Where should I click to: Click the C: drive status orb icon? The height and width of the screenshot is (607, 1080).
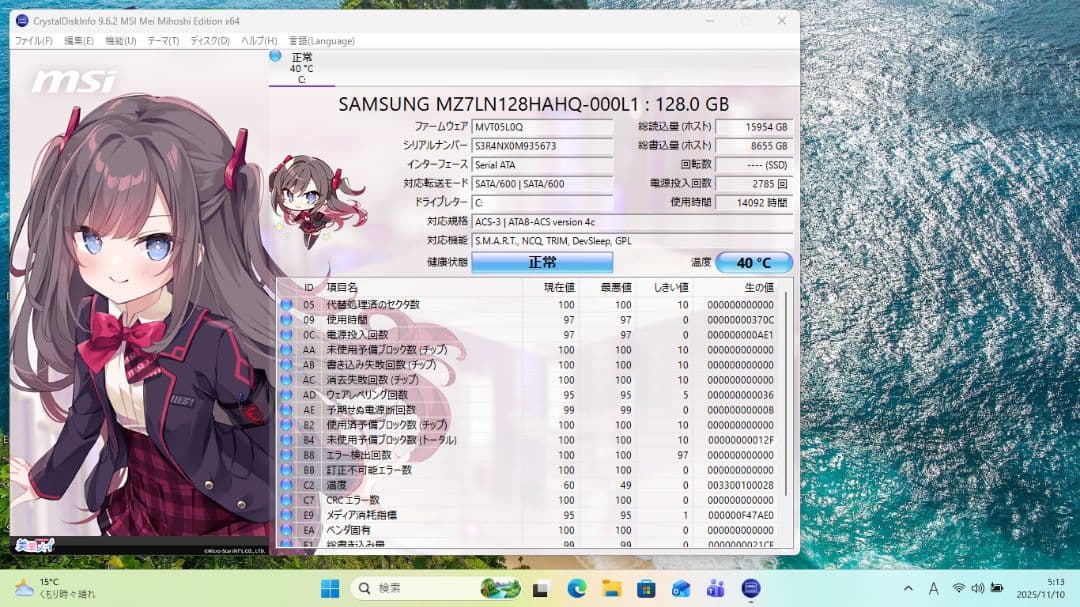pyautogui.click(x=275, y=56)
